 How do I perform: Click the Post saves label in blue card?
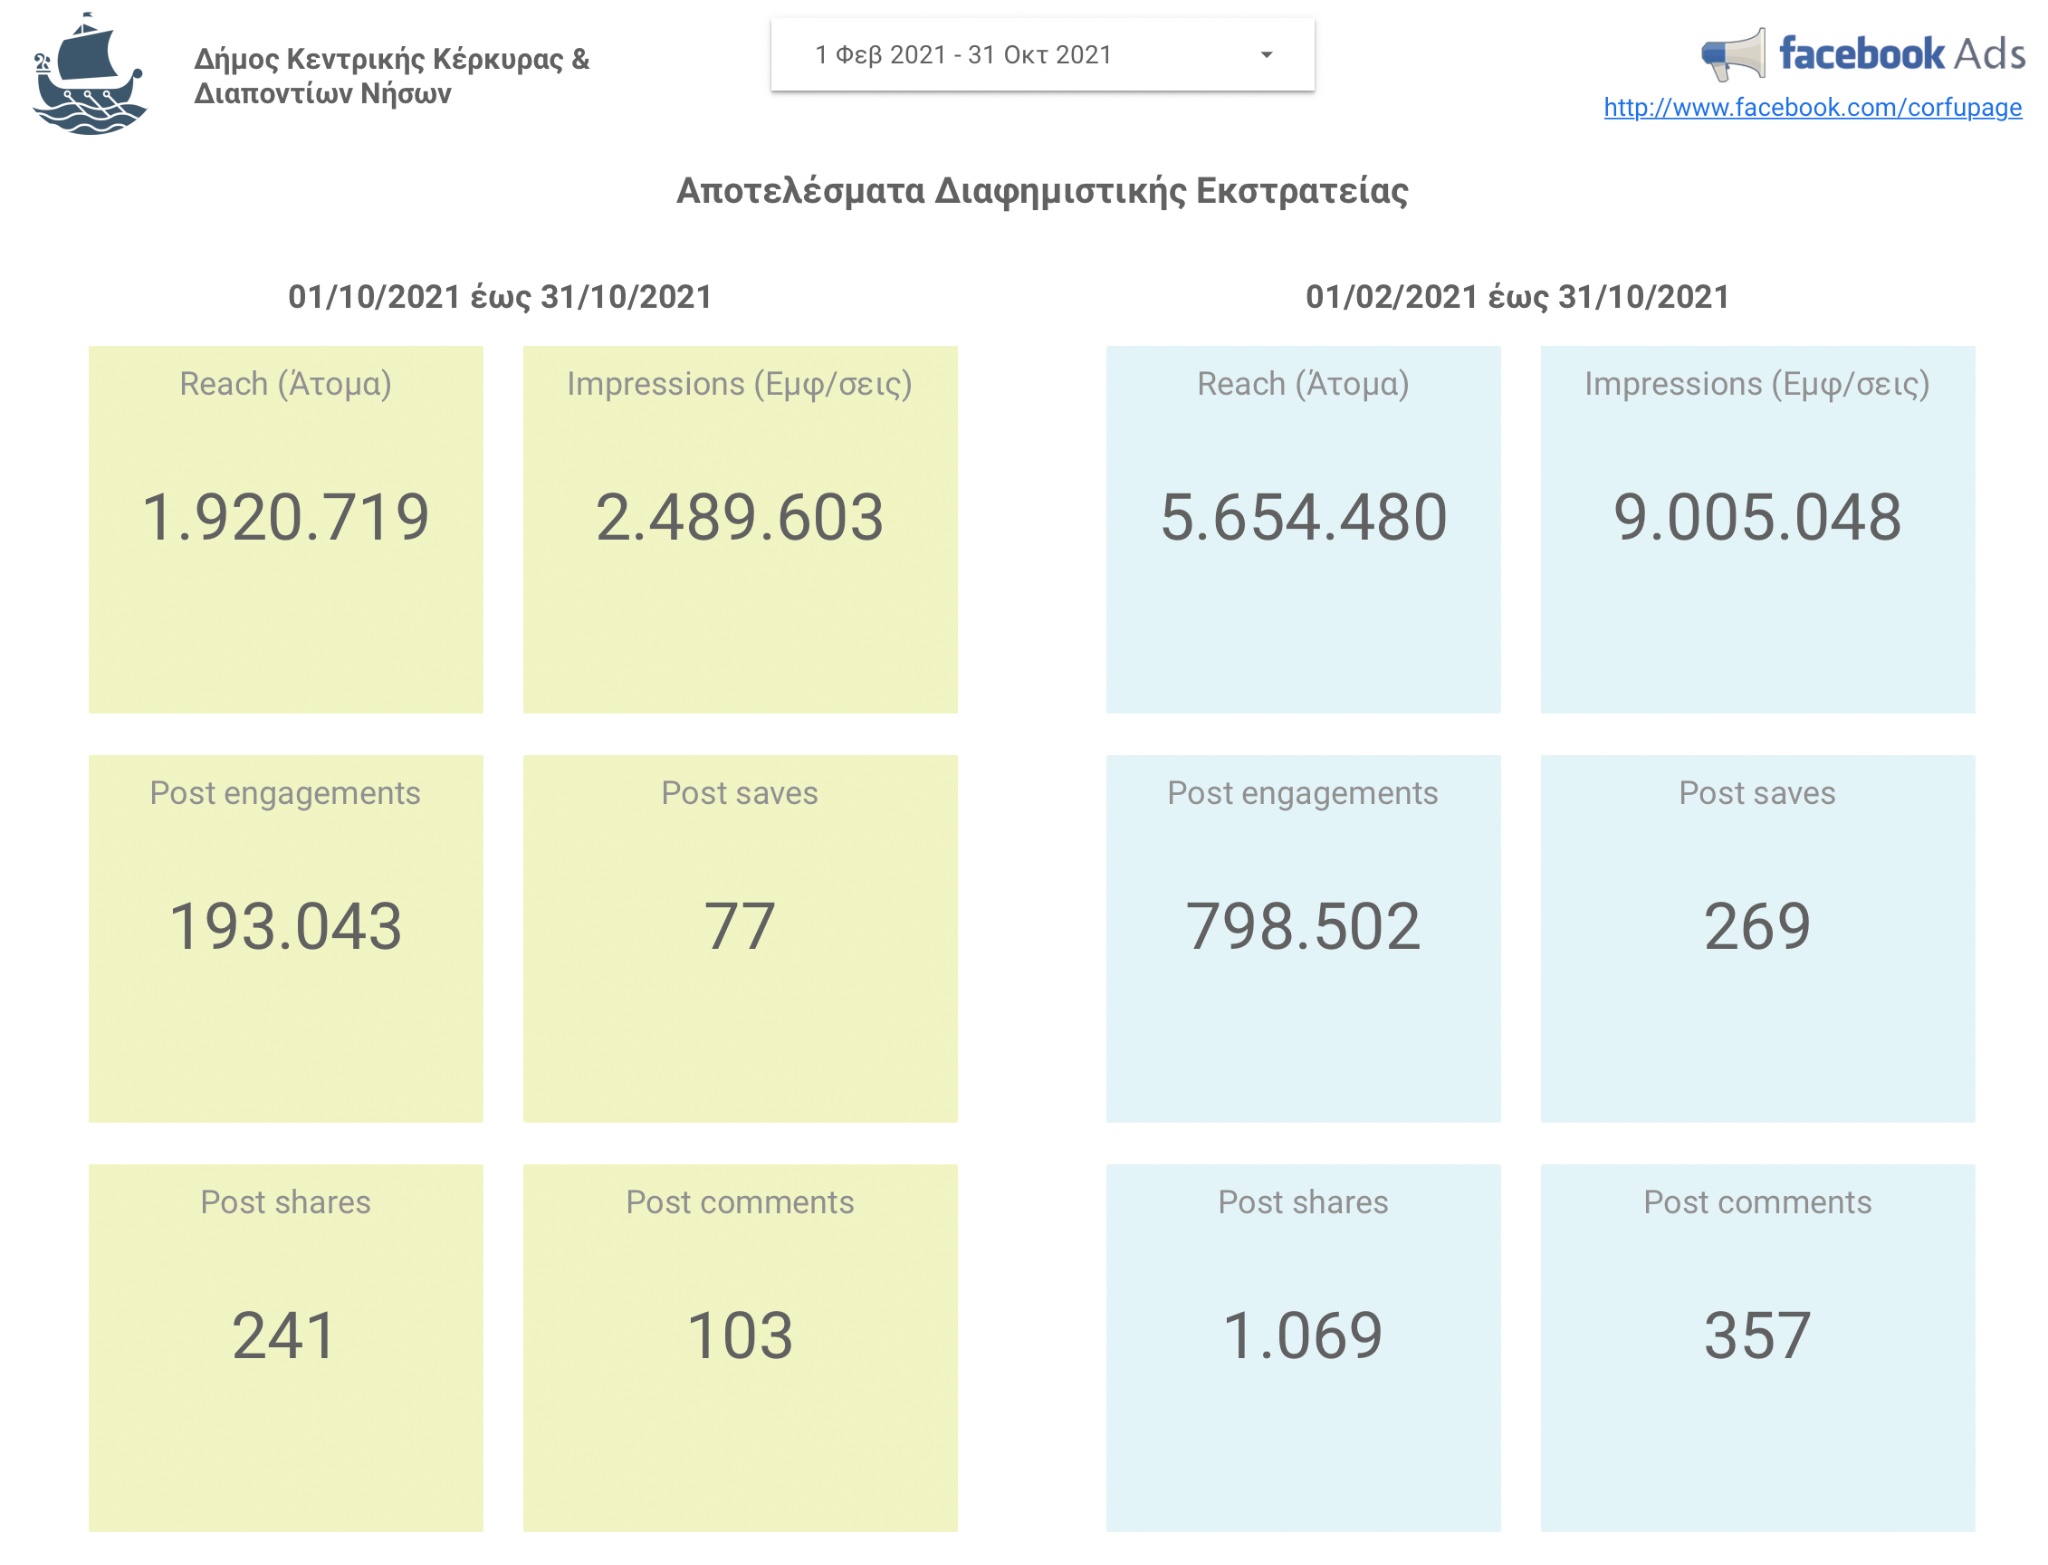(1757, 793)
